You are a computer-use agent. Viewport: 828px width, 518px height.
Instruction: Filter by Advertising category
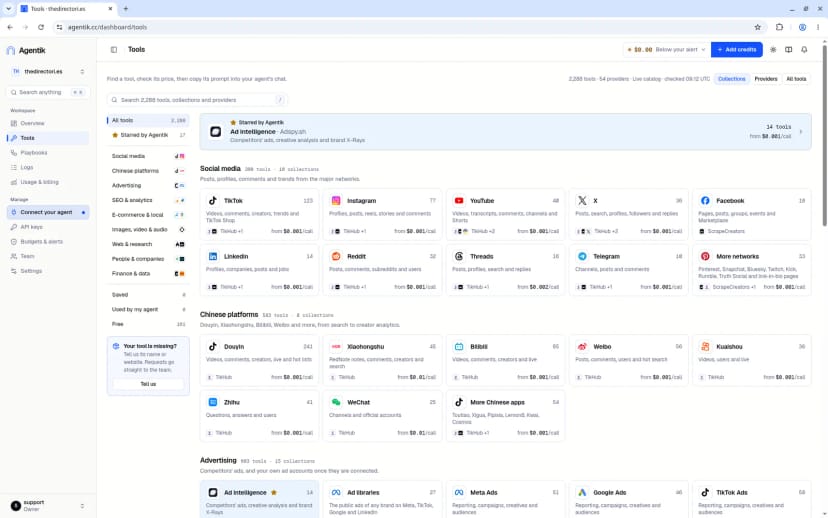tap(148, 186)
